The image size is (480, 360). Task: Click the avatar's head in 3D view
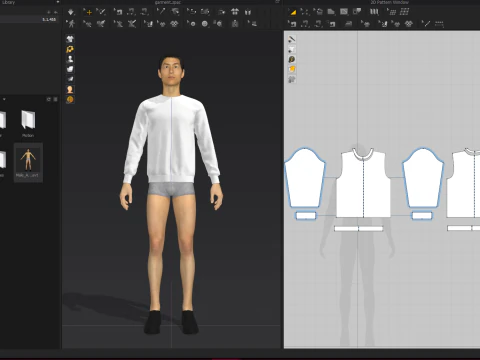point(171,70)
